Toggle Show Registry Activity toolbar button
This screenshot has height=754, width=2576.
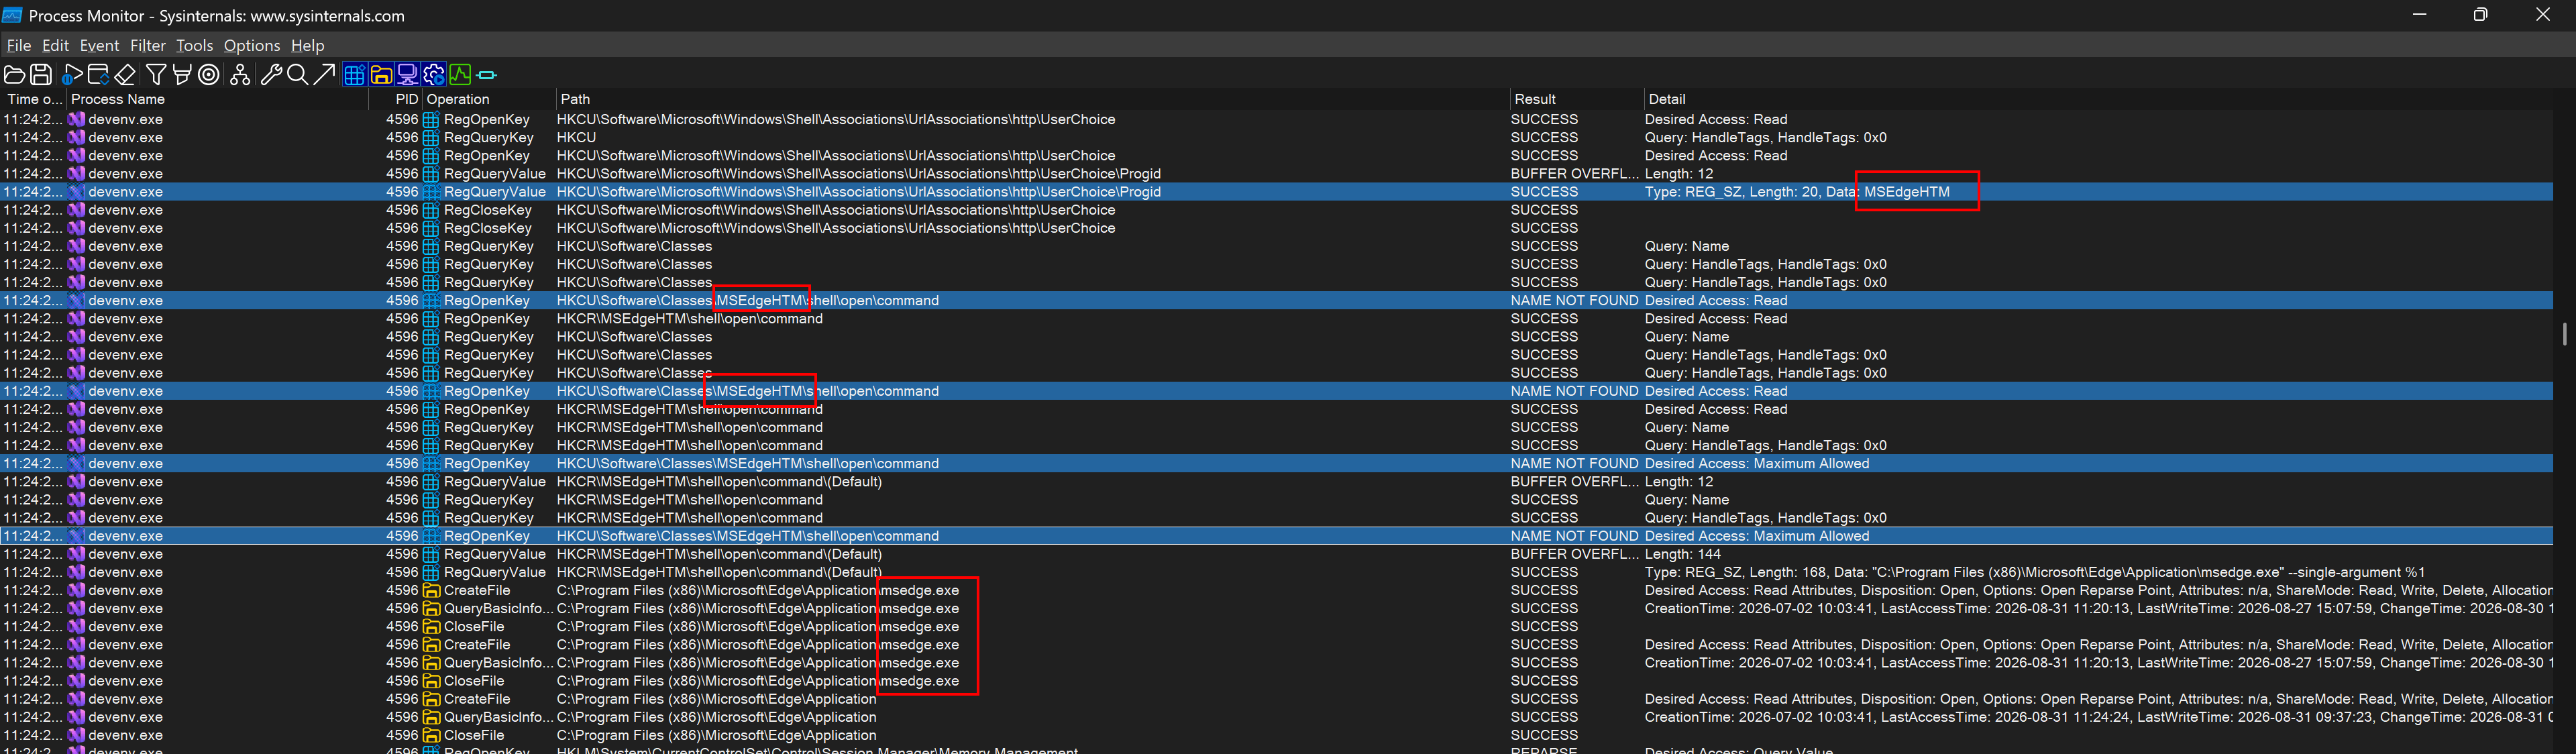click(x=354, y=75)
